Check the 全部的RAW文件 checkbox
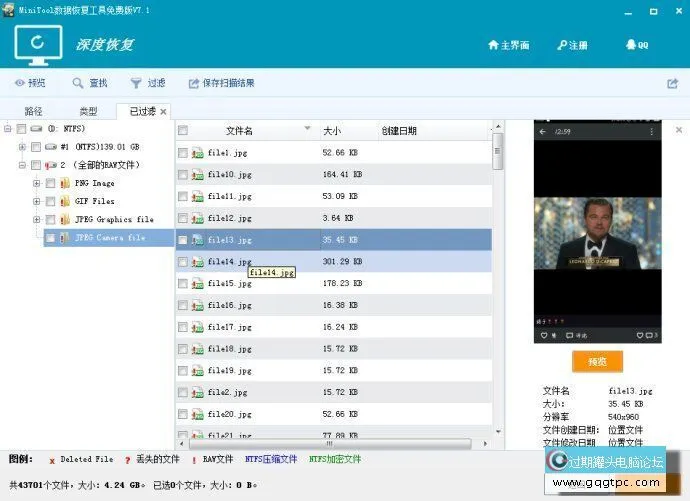The width and height of the screenshot is (690, 501). (36, 165)
